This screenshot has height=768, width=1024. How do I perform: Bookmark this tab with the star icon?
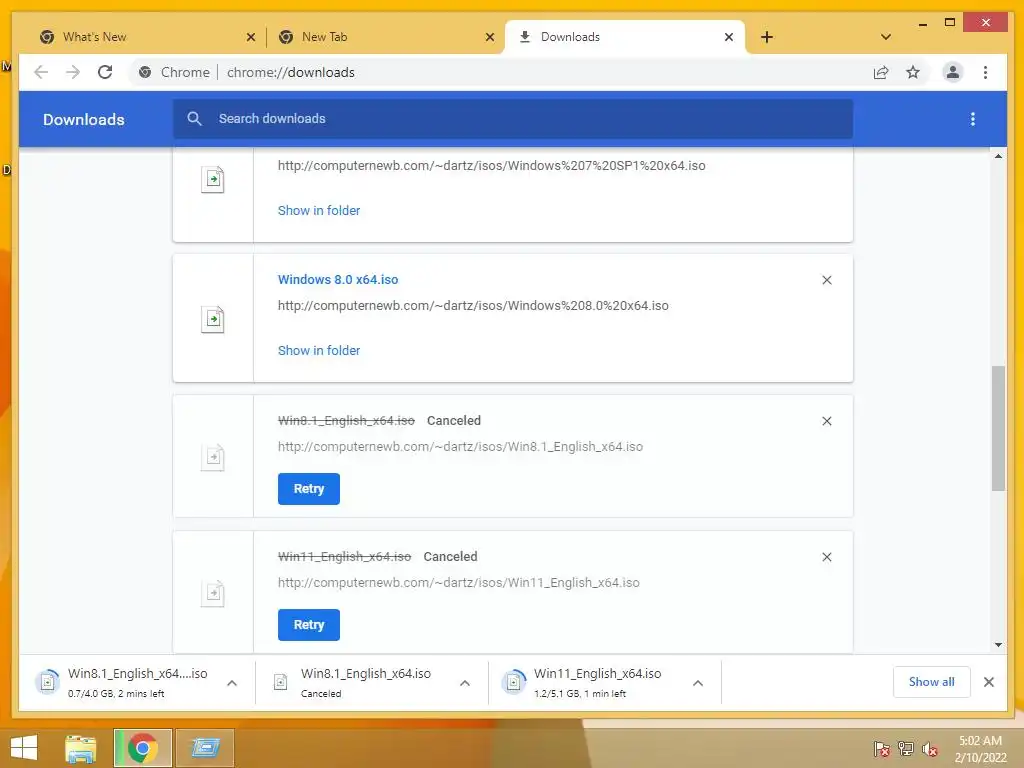point(913,72)
